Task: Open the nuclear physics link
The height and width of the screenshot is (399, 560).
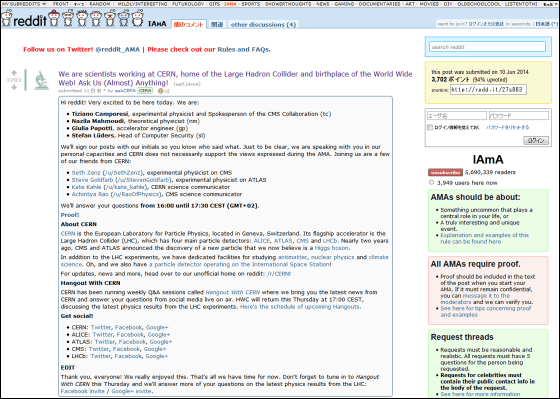Action: pos(332,257)
